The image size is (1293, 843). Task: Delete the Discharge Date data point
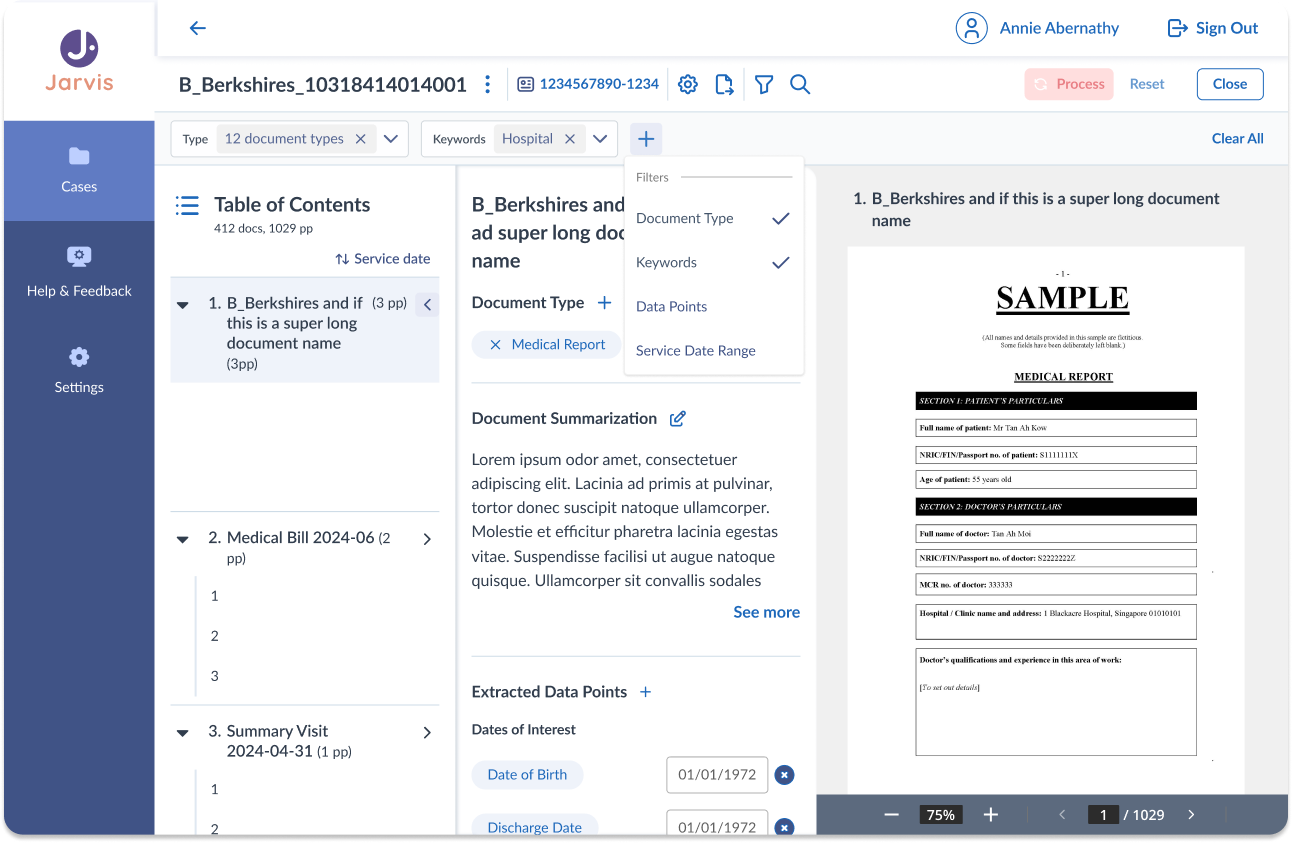tap(785, 827)
